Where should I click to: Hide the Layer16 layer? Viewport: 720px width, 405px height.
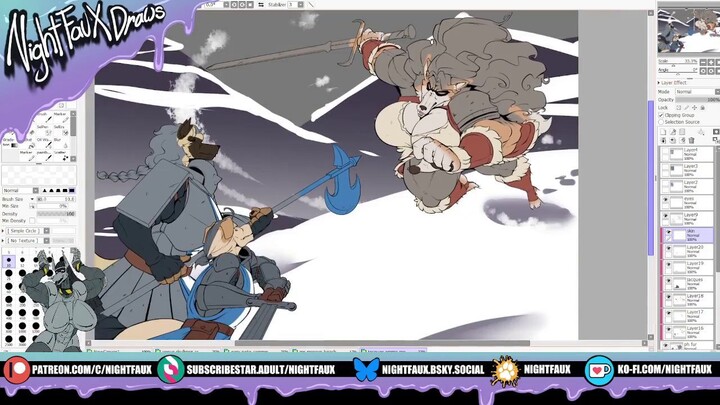click(668, 330)
